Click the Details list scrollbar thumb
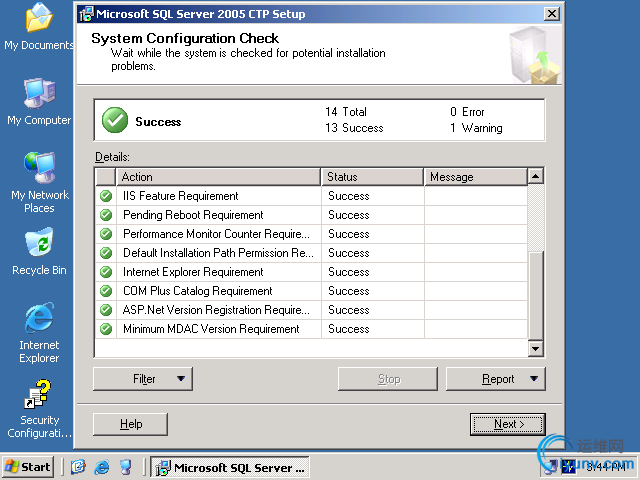Viewport: 640px width, 480px height. point(536,296)
